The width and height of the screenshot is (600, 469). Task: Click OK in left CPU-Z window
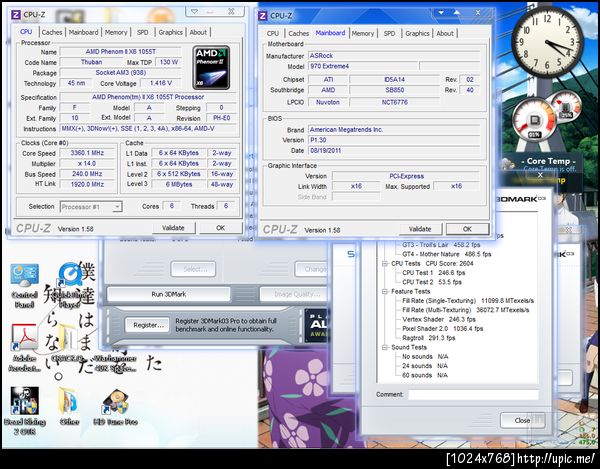(221, 228)
